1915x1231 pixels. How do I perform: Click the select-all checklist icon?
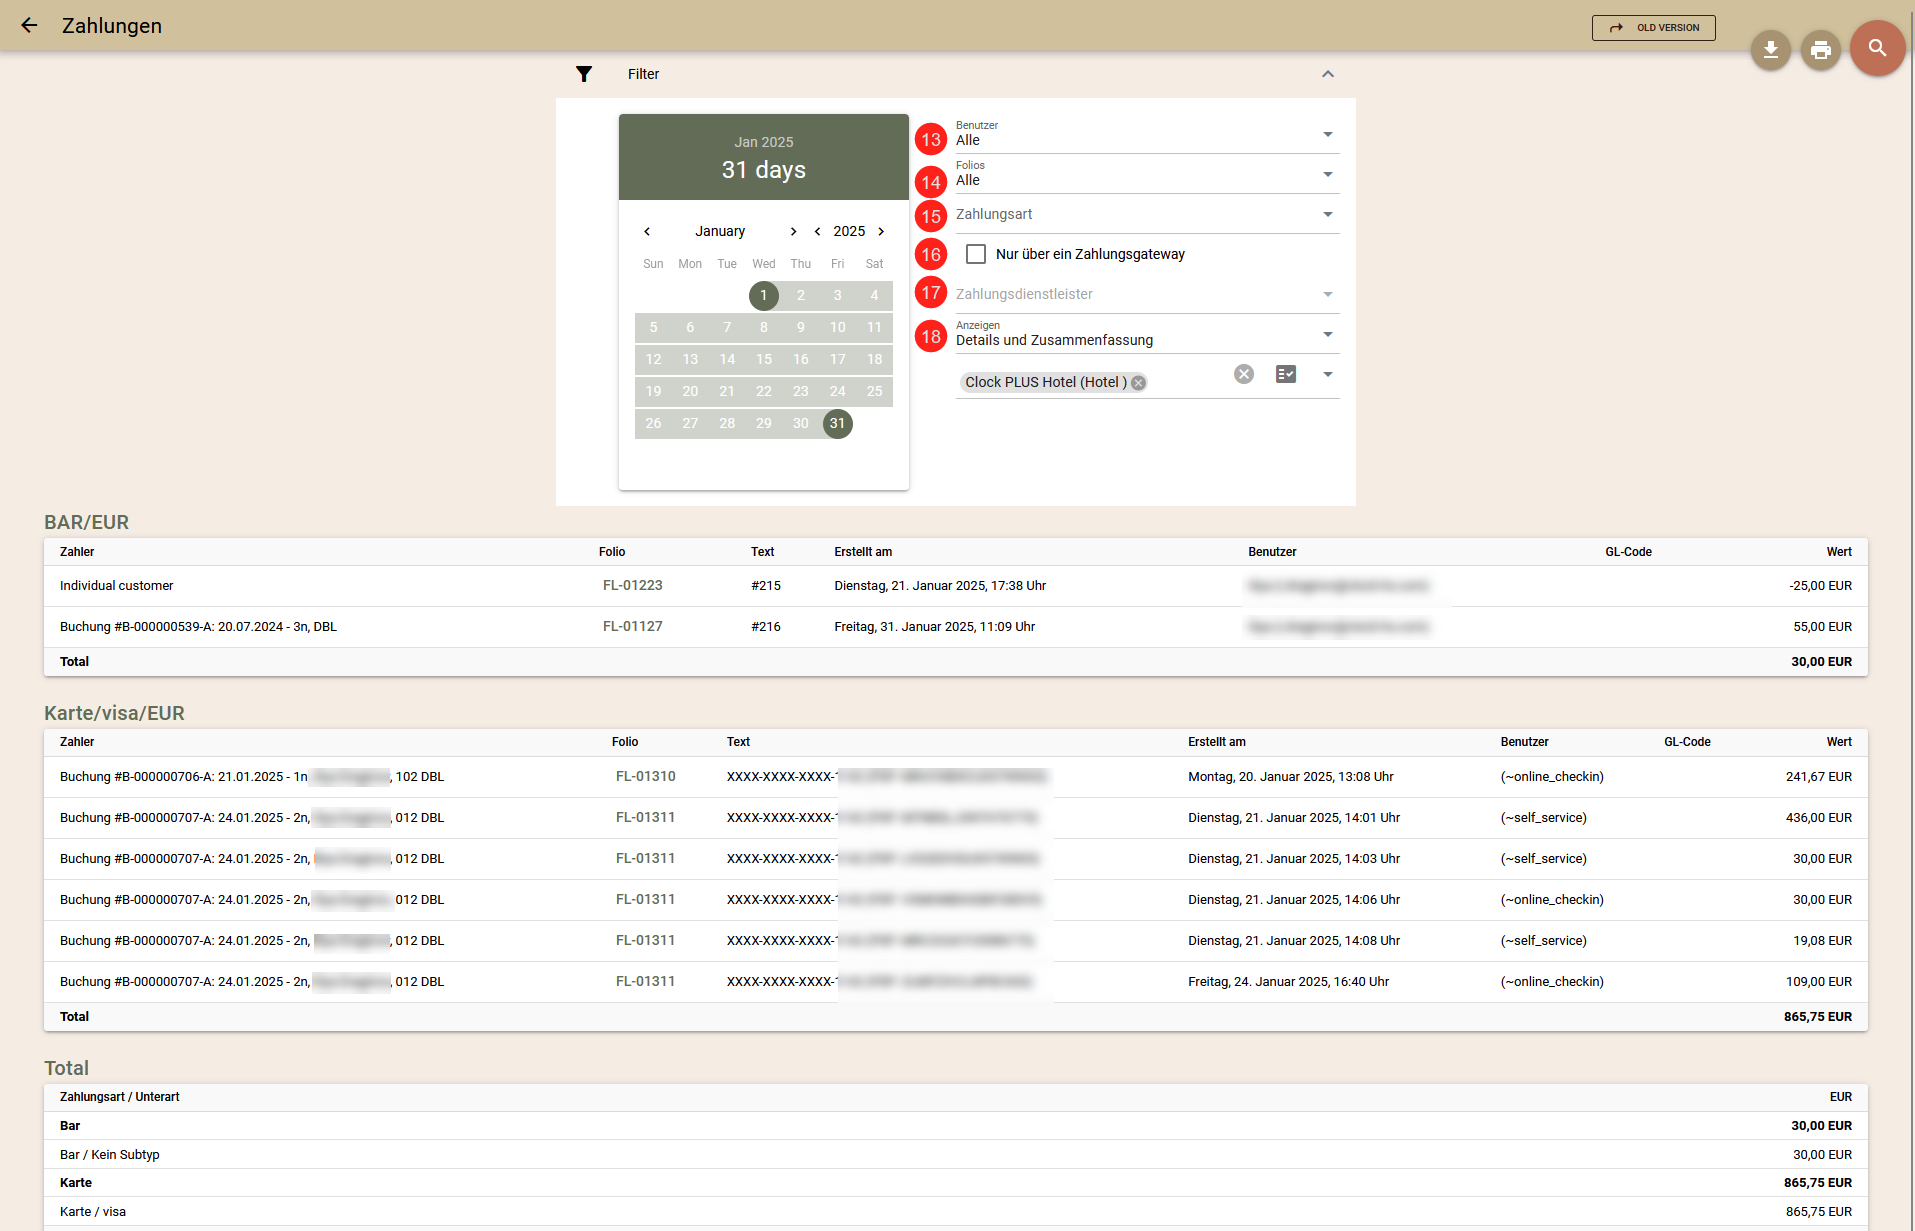point(1286,374)
